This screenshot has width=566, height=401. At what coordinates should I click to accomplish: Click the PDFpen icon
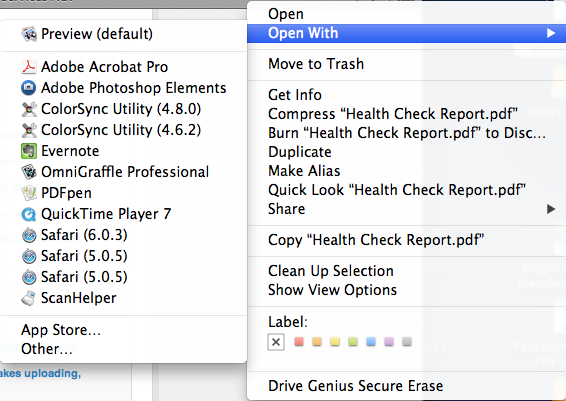(x=29, y=193)
